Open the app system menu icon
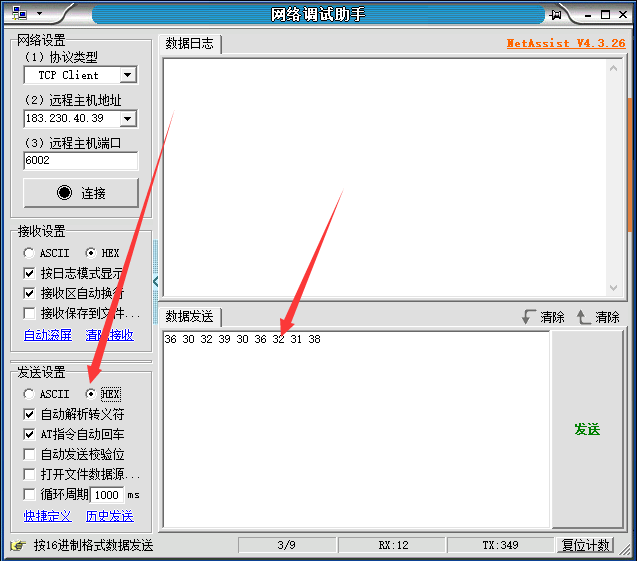Screen dimensions: 637x561 coord(20,13)
